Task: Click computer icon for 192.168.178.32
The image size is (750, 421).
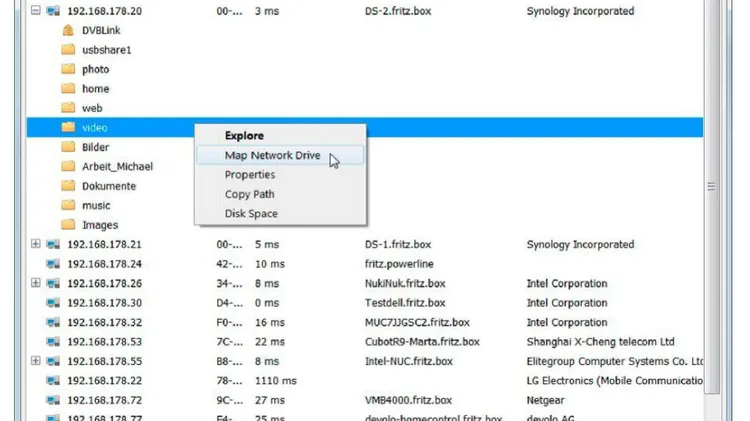Action: (53, 322)
